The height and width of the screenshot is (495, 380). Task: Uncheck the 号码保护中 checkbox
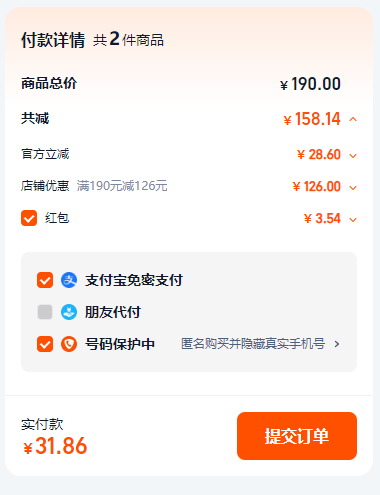click(45, 344)
